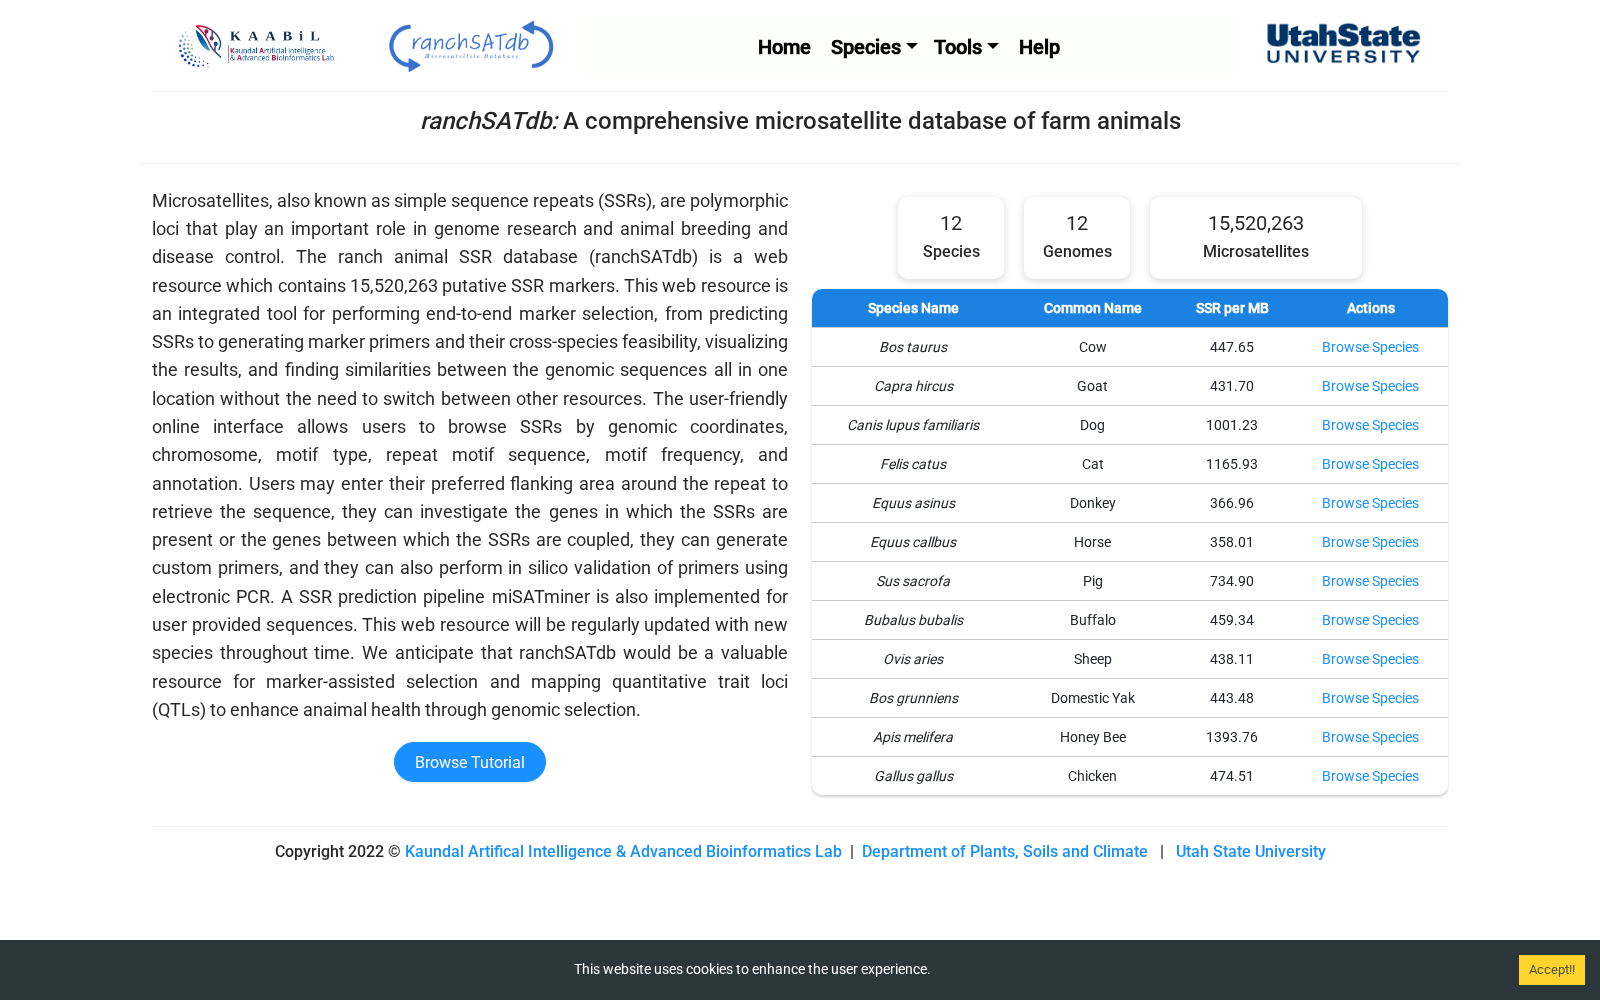Browse Species for Canis lupus familiaris

tap(1370, 425)
